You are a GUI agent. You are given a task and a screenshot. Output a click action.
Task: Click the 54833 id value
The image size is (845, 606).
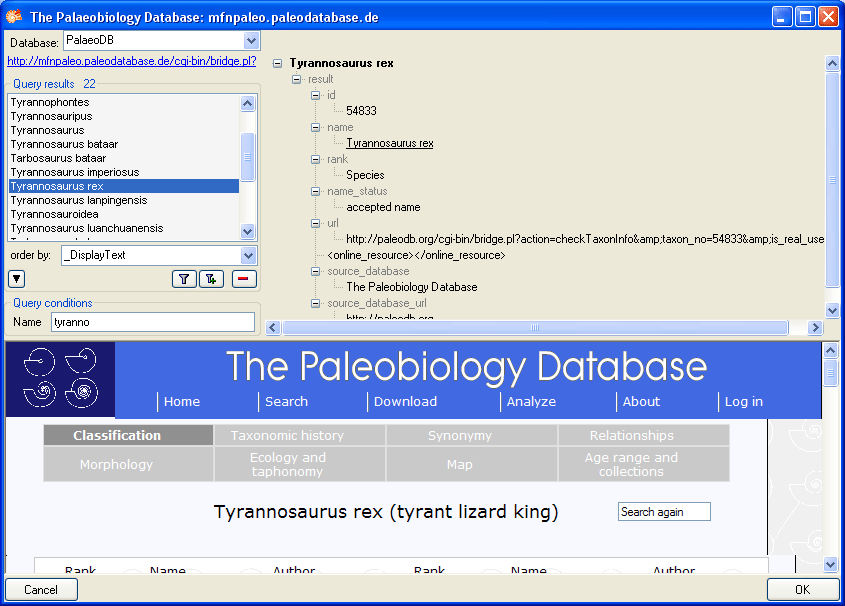click(361, 111)
